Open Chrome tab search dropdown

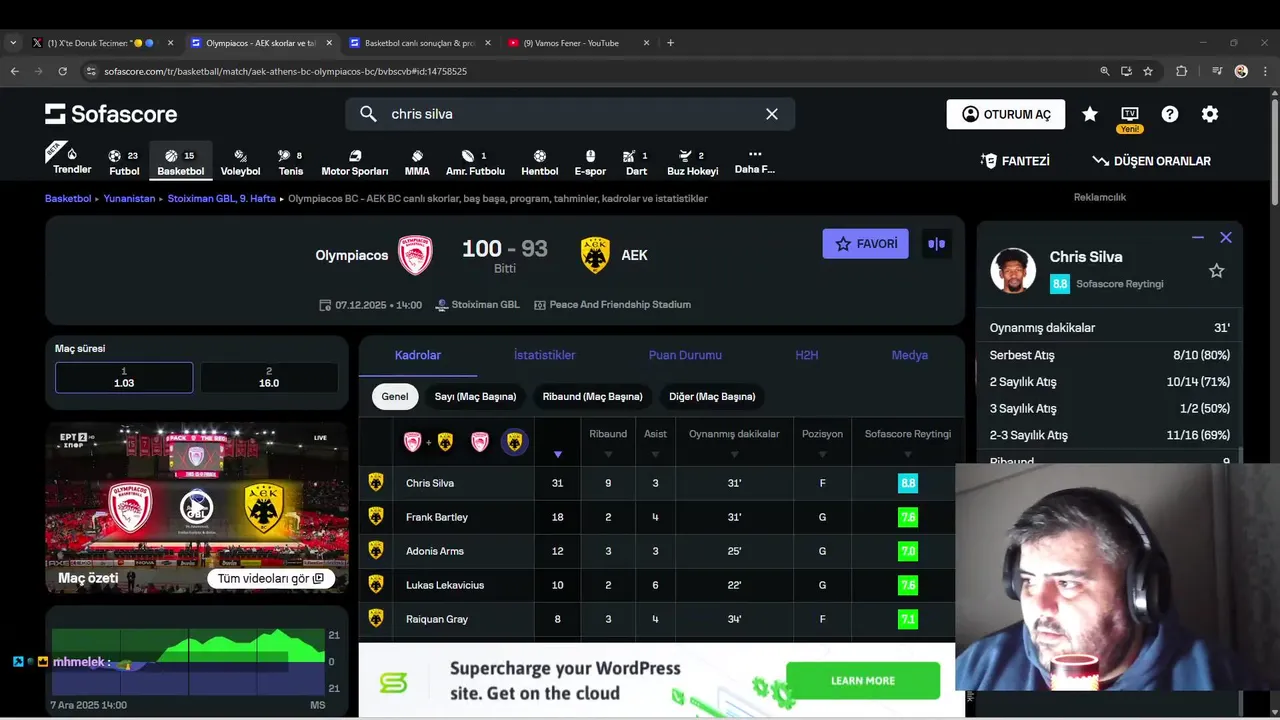[x=13, y=43]
